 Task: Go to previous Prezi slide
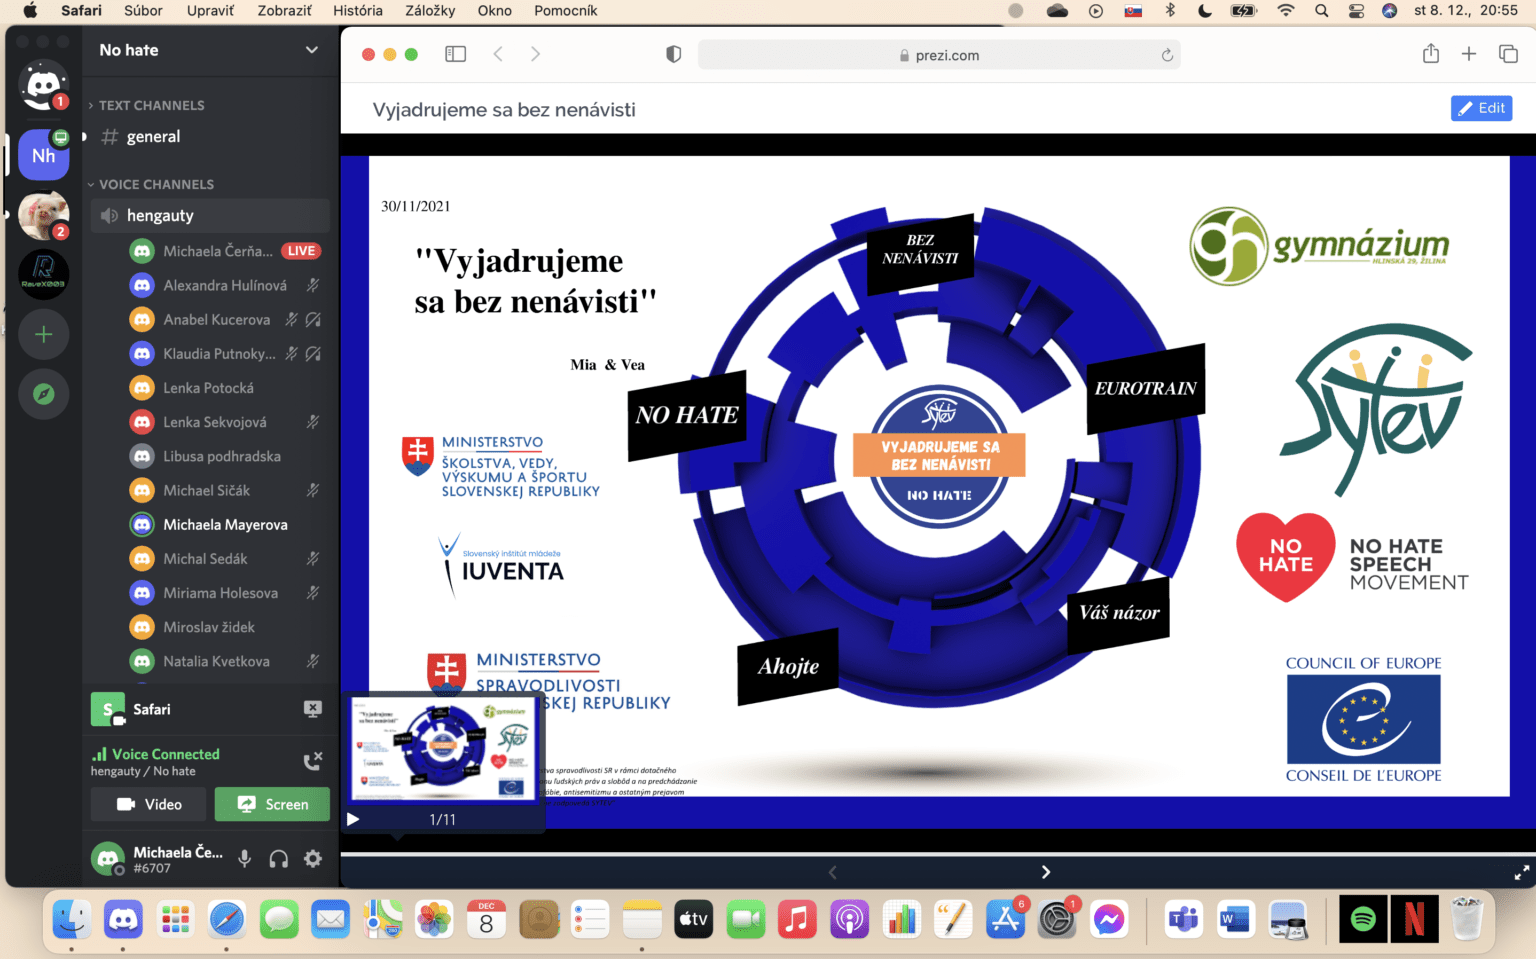point(832,872)
